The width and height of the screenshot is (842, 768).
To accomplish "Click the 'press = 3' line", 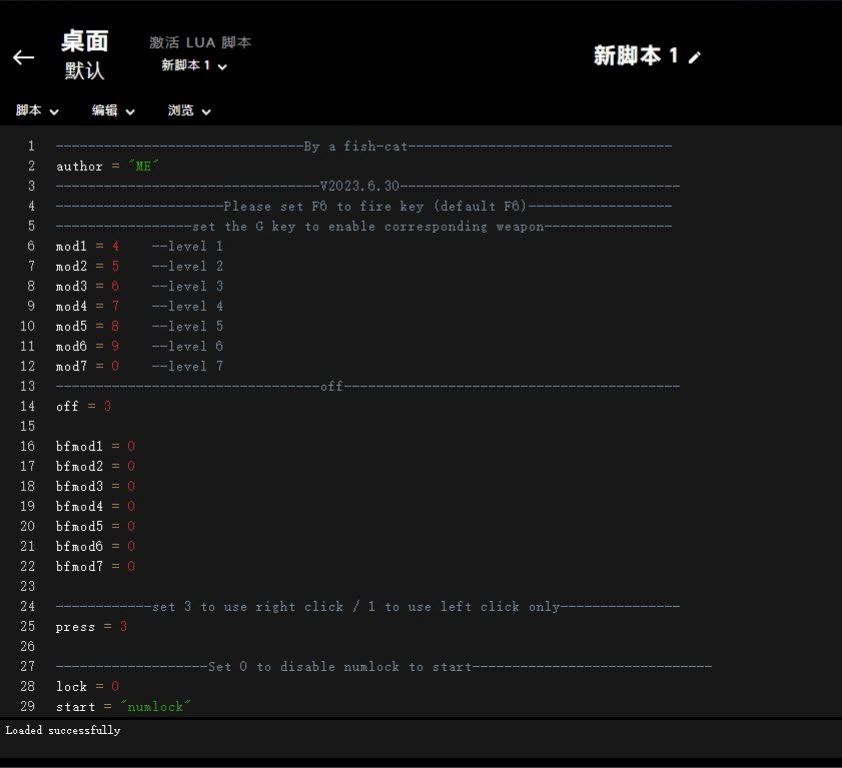I will click(x=91, y=626).
